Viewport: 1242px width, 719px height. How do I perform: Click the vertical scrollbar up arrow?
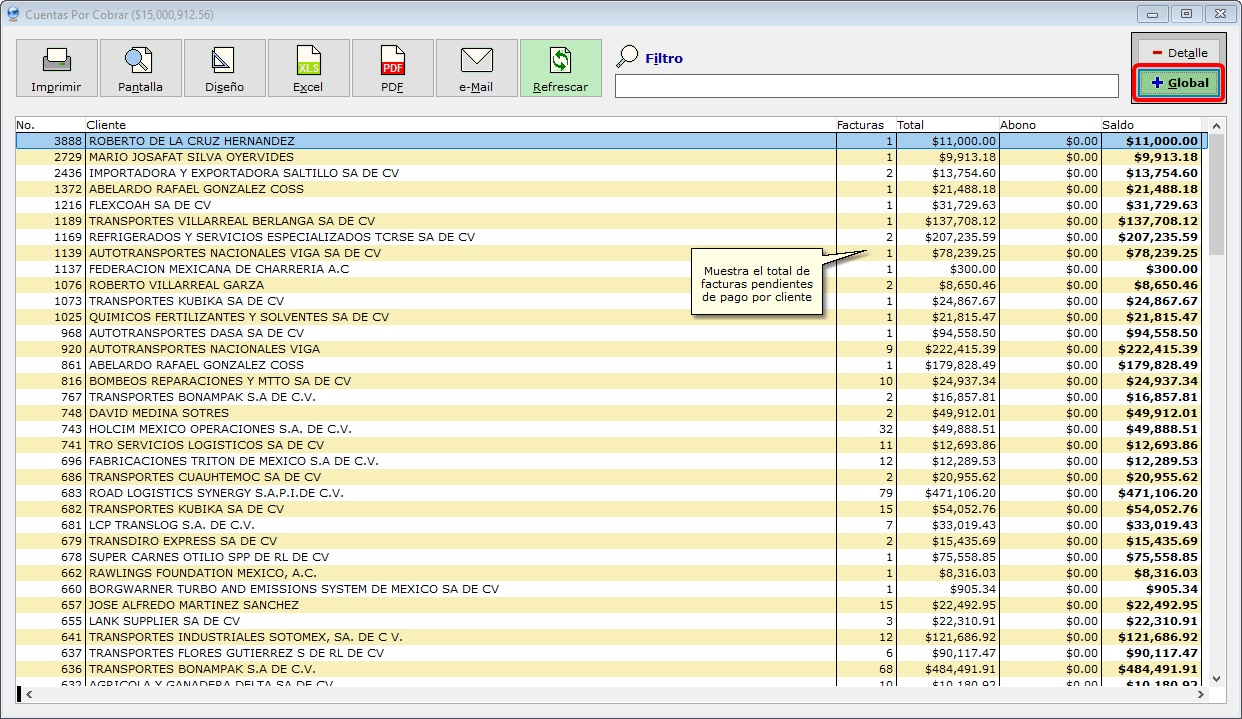tap(1216, 126)
